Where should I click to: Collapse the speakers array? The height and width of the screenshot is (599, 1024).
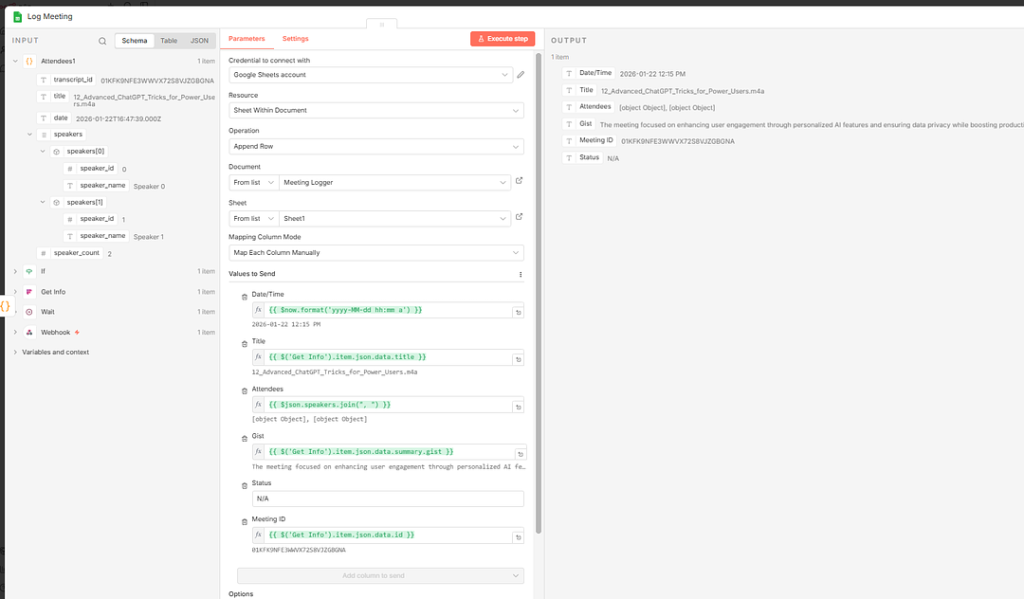coord(29,135)
